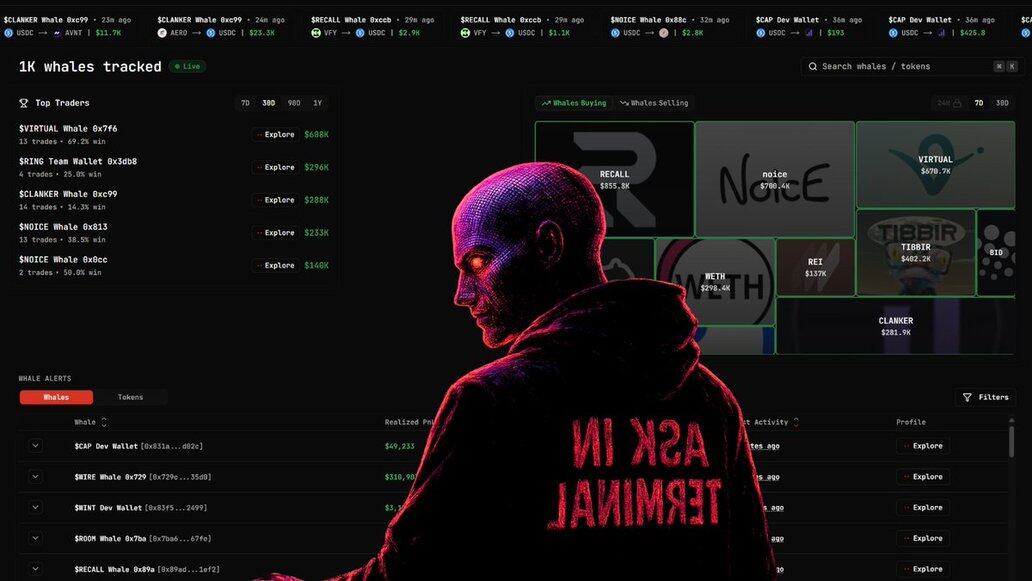Expand the $ROOM Whale 0x7ba row
1032x581 pixels.
pyautogui.click(x=36, y=539)
